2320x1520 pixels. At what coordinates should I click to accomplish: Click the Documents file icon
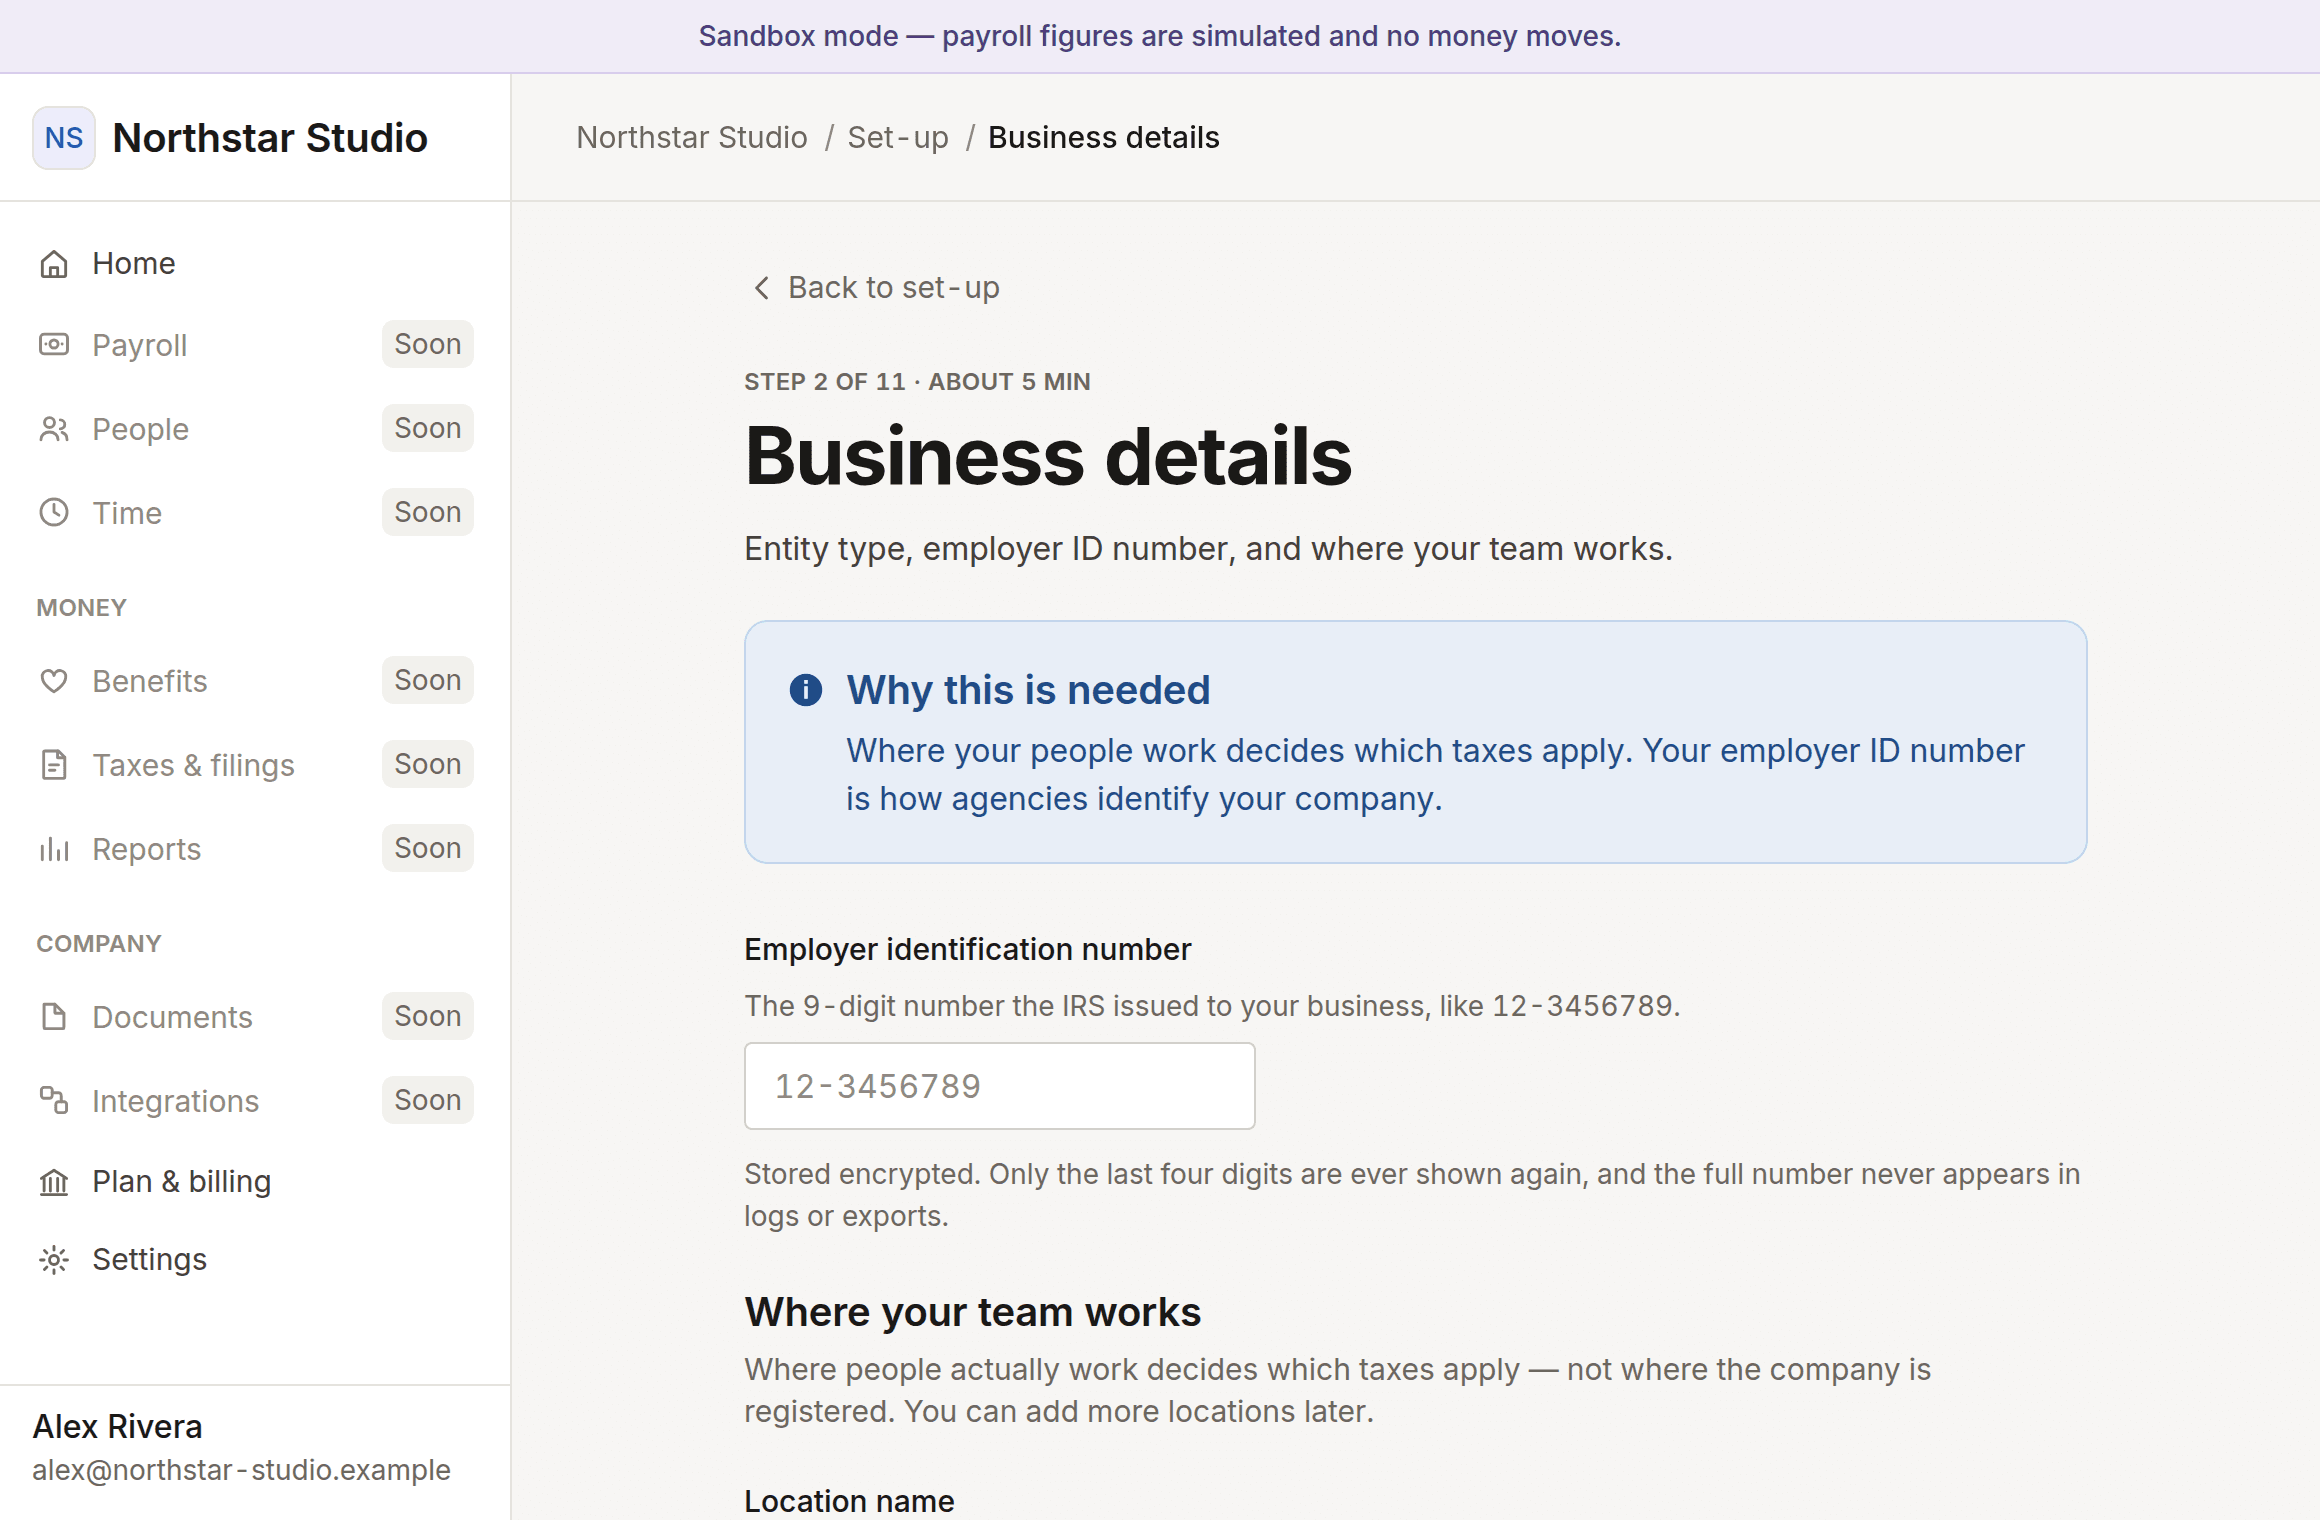(54, 1017)
